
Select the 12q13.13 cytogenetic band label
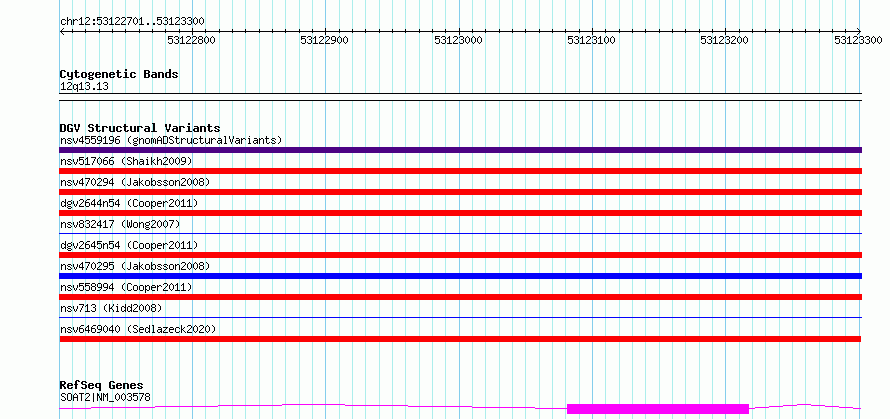[84, 87]
